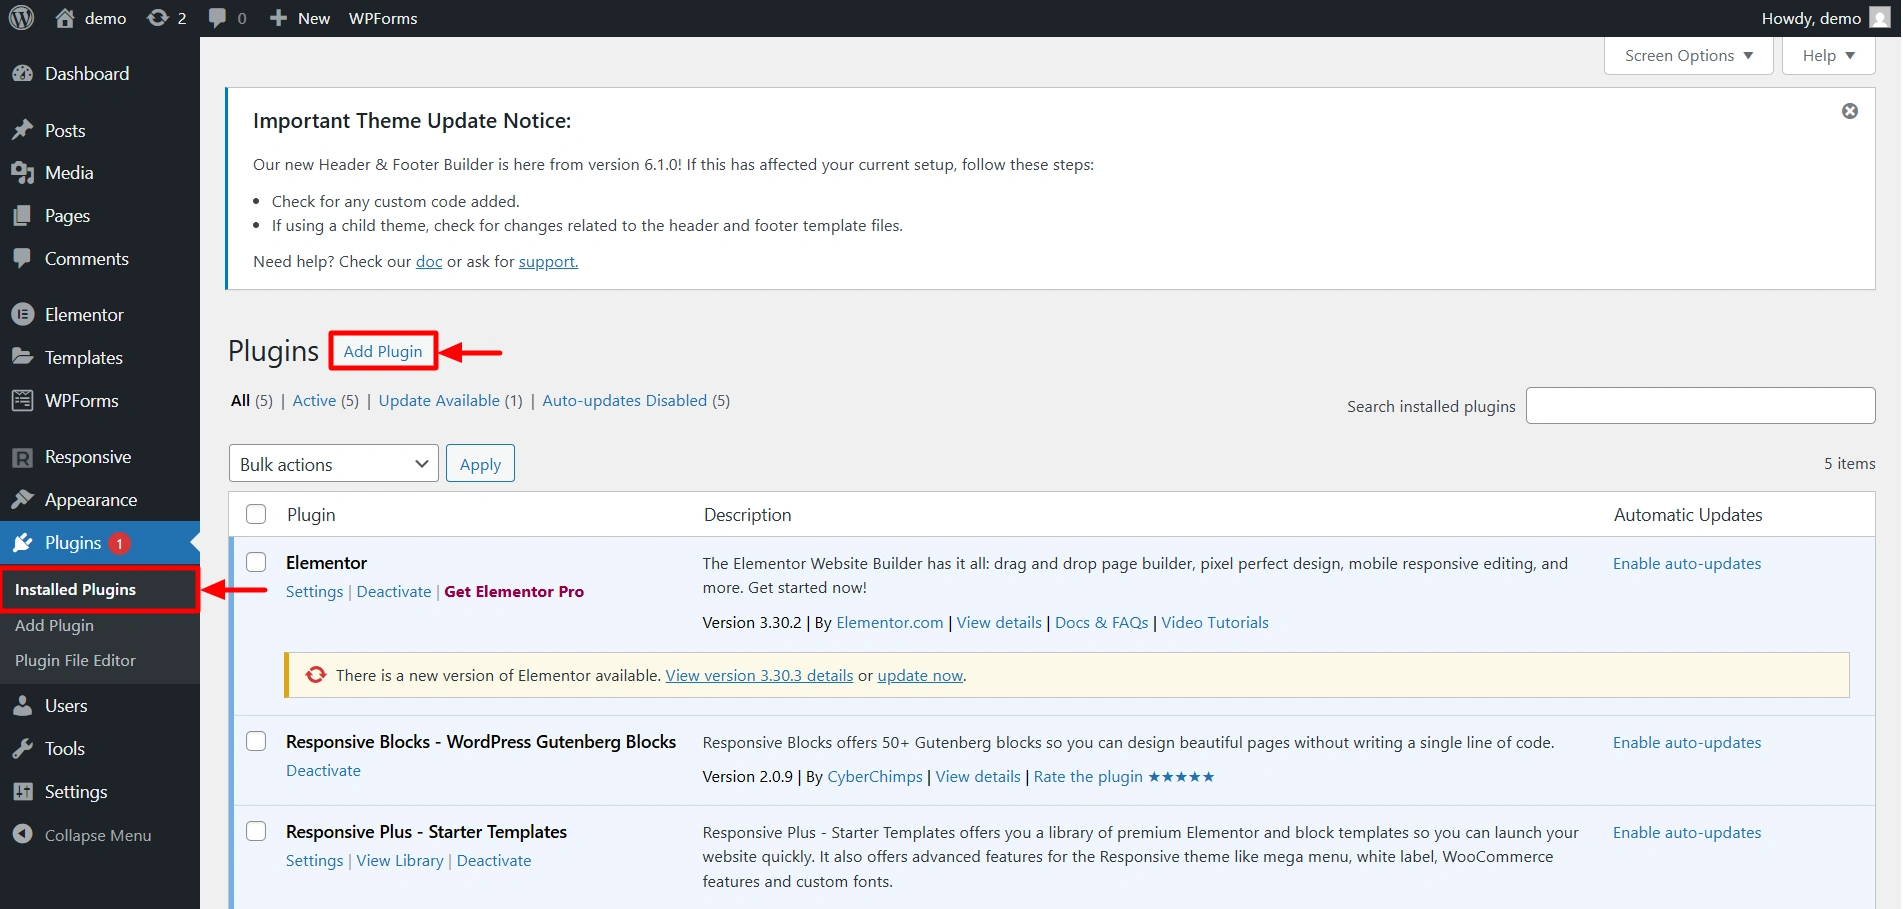This screenshot has width=1903, height=909.
Task: Open WPForms in the admin bar
Action: coord(383,18)
